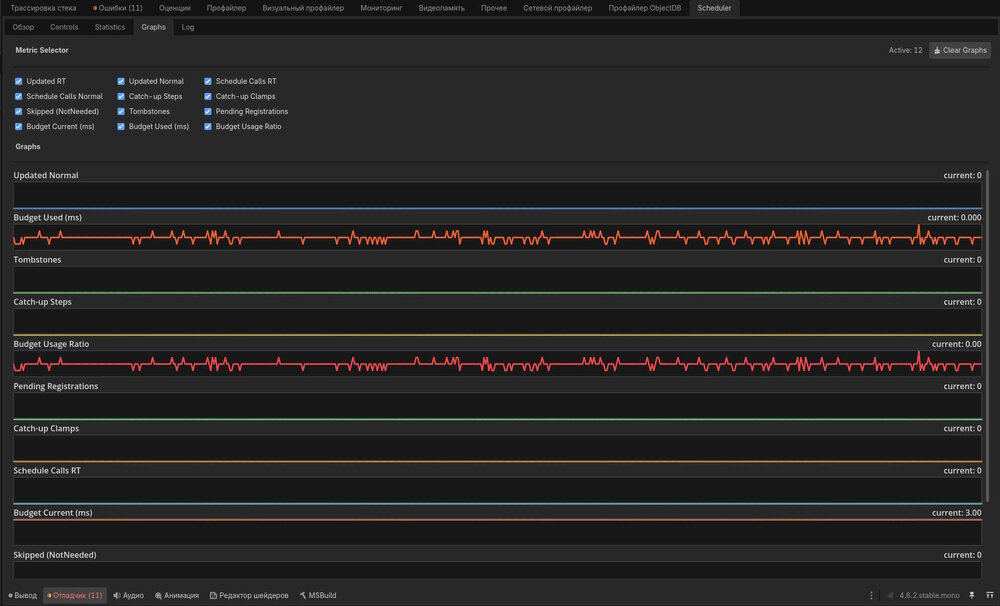Switch to the Мониторинг tab
The height and width of the screenshot is (606, 1000).
381,8
